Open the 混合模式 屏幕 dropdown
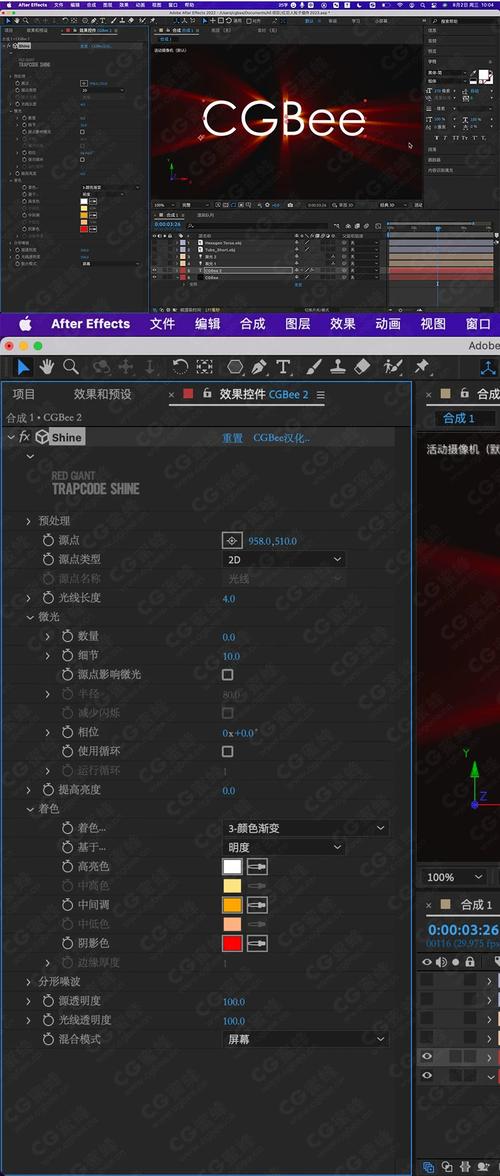The image size is (500, 1176). (306, 1039)
